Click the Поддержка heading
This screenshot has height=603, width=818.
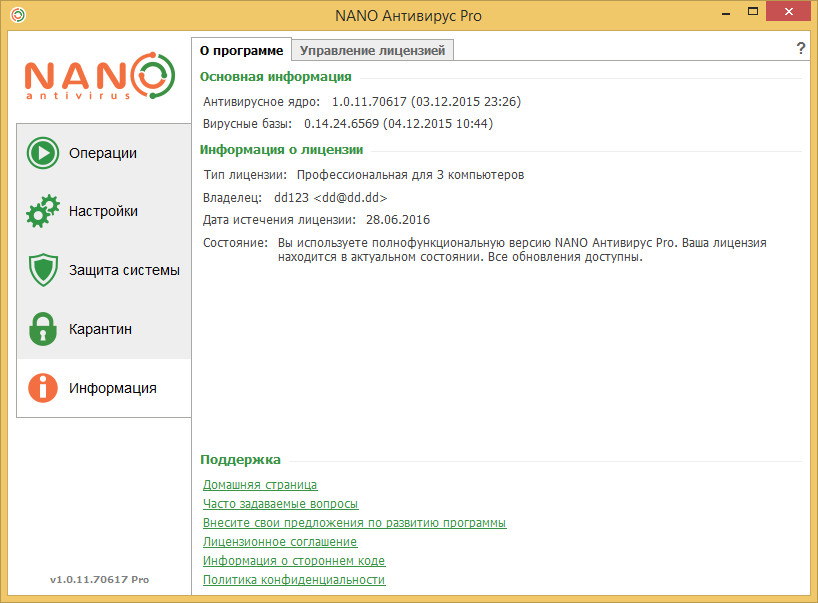[x=240, y=460]
